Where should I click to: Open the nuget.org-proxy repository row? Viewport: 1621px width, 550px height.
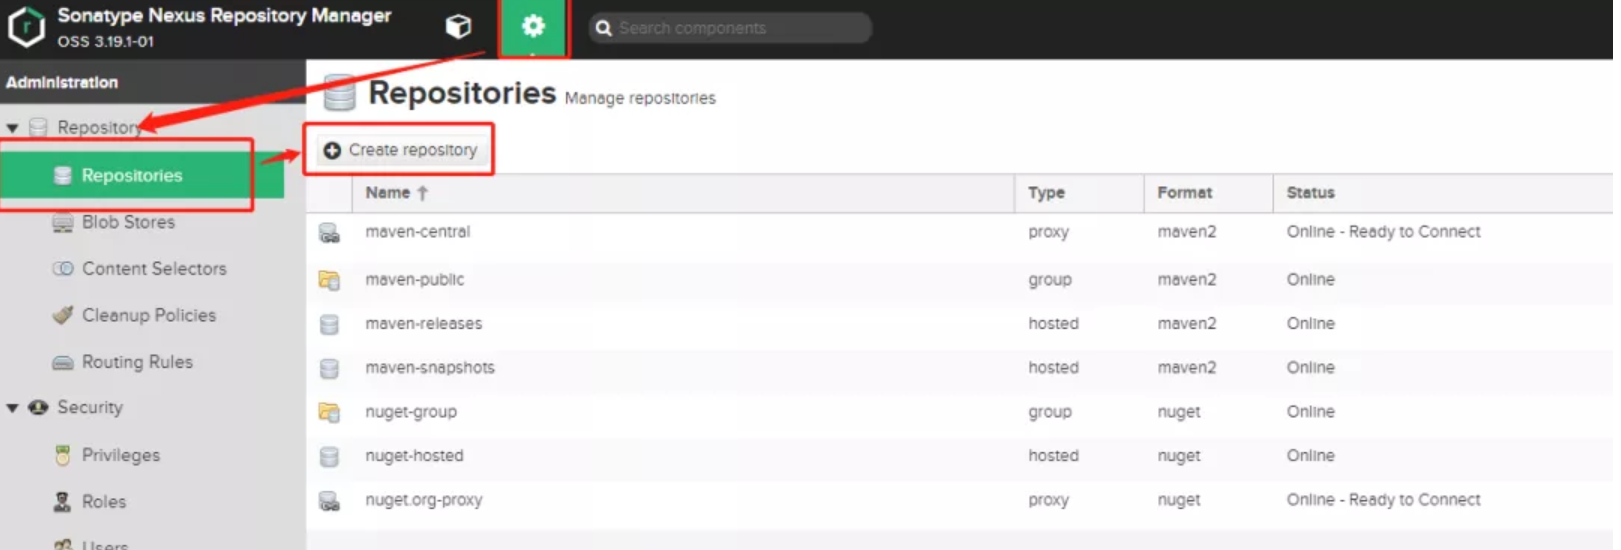[960, 500]
